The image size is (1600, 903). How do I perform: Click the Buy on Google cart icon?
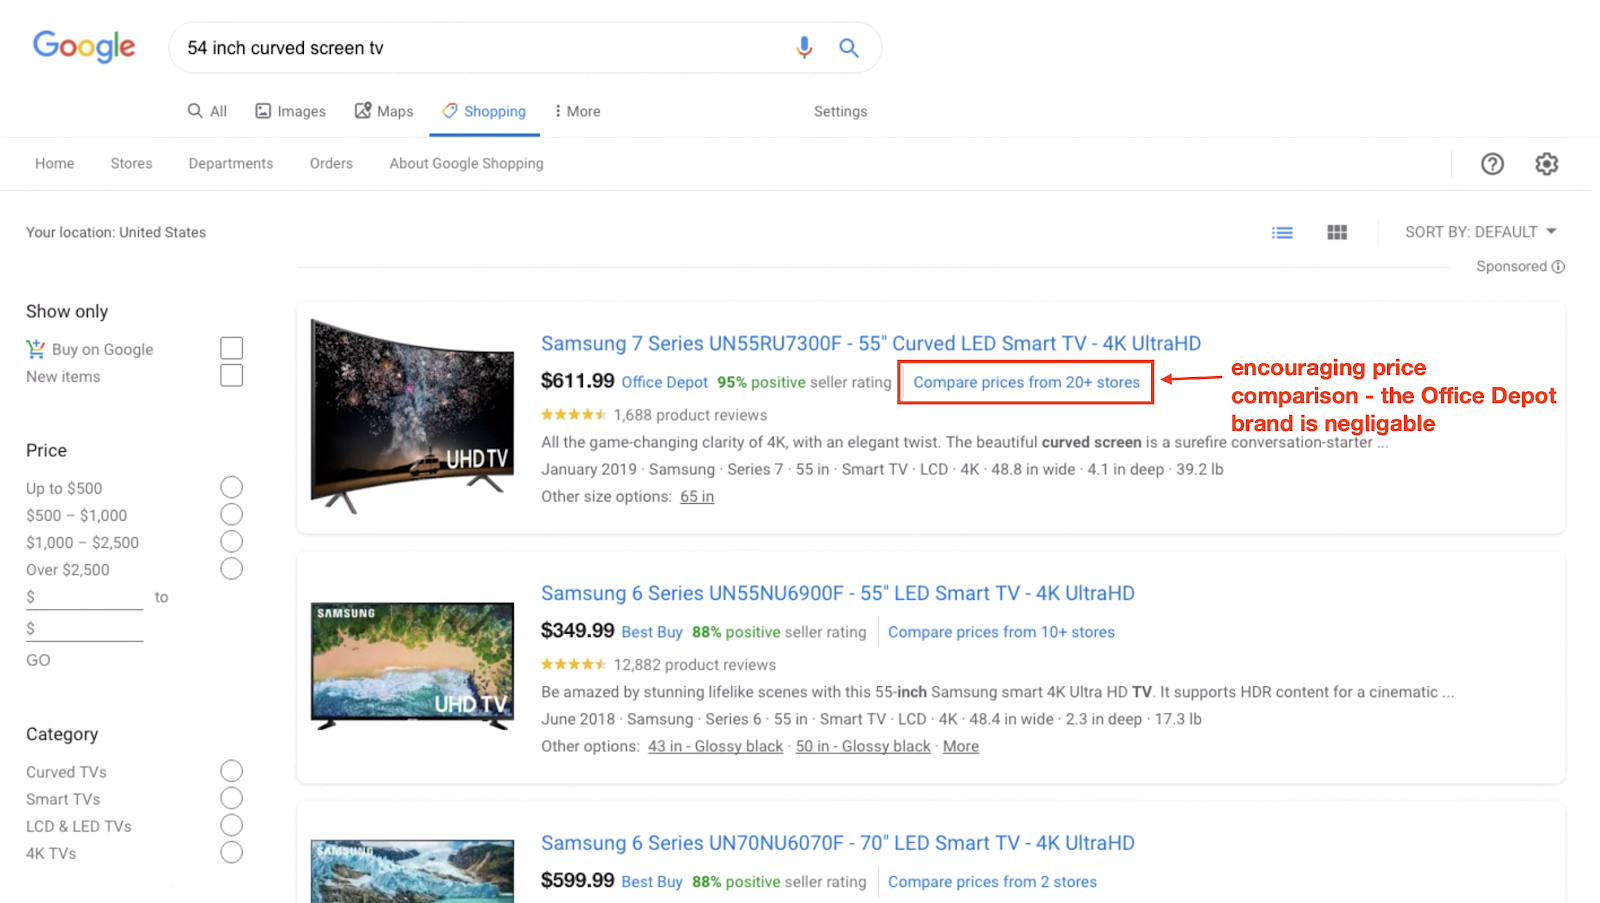(36, 349)
